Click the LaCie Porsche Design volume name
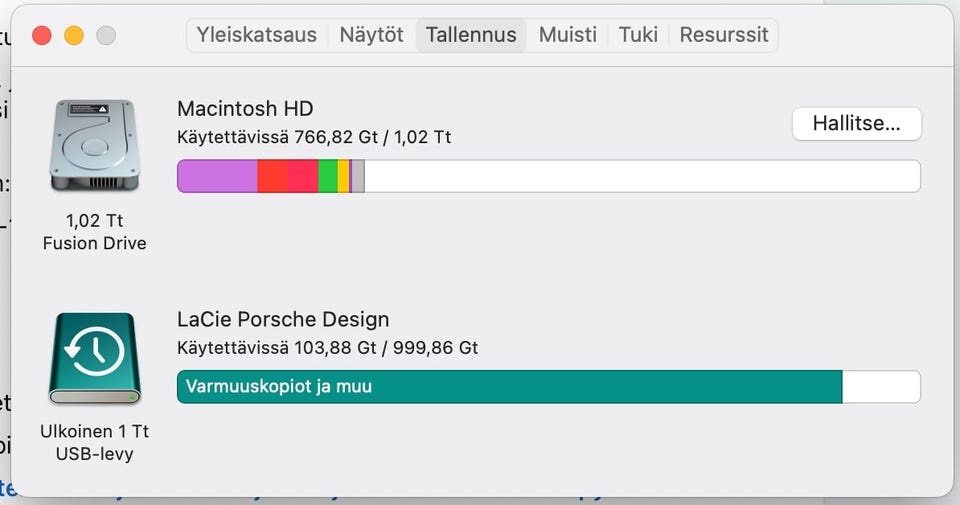This screenshot has width=960, height=505. click(x=283, y=320)
